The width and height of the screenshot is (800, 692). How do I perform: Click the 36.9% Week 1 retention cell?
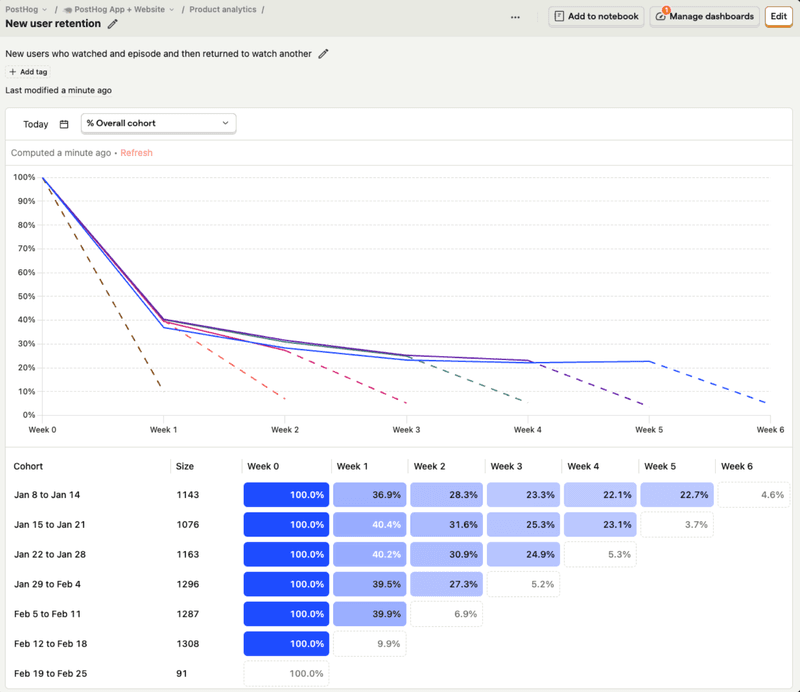click(x=369, y=495)
